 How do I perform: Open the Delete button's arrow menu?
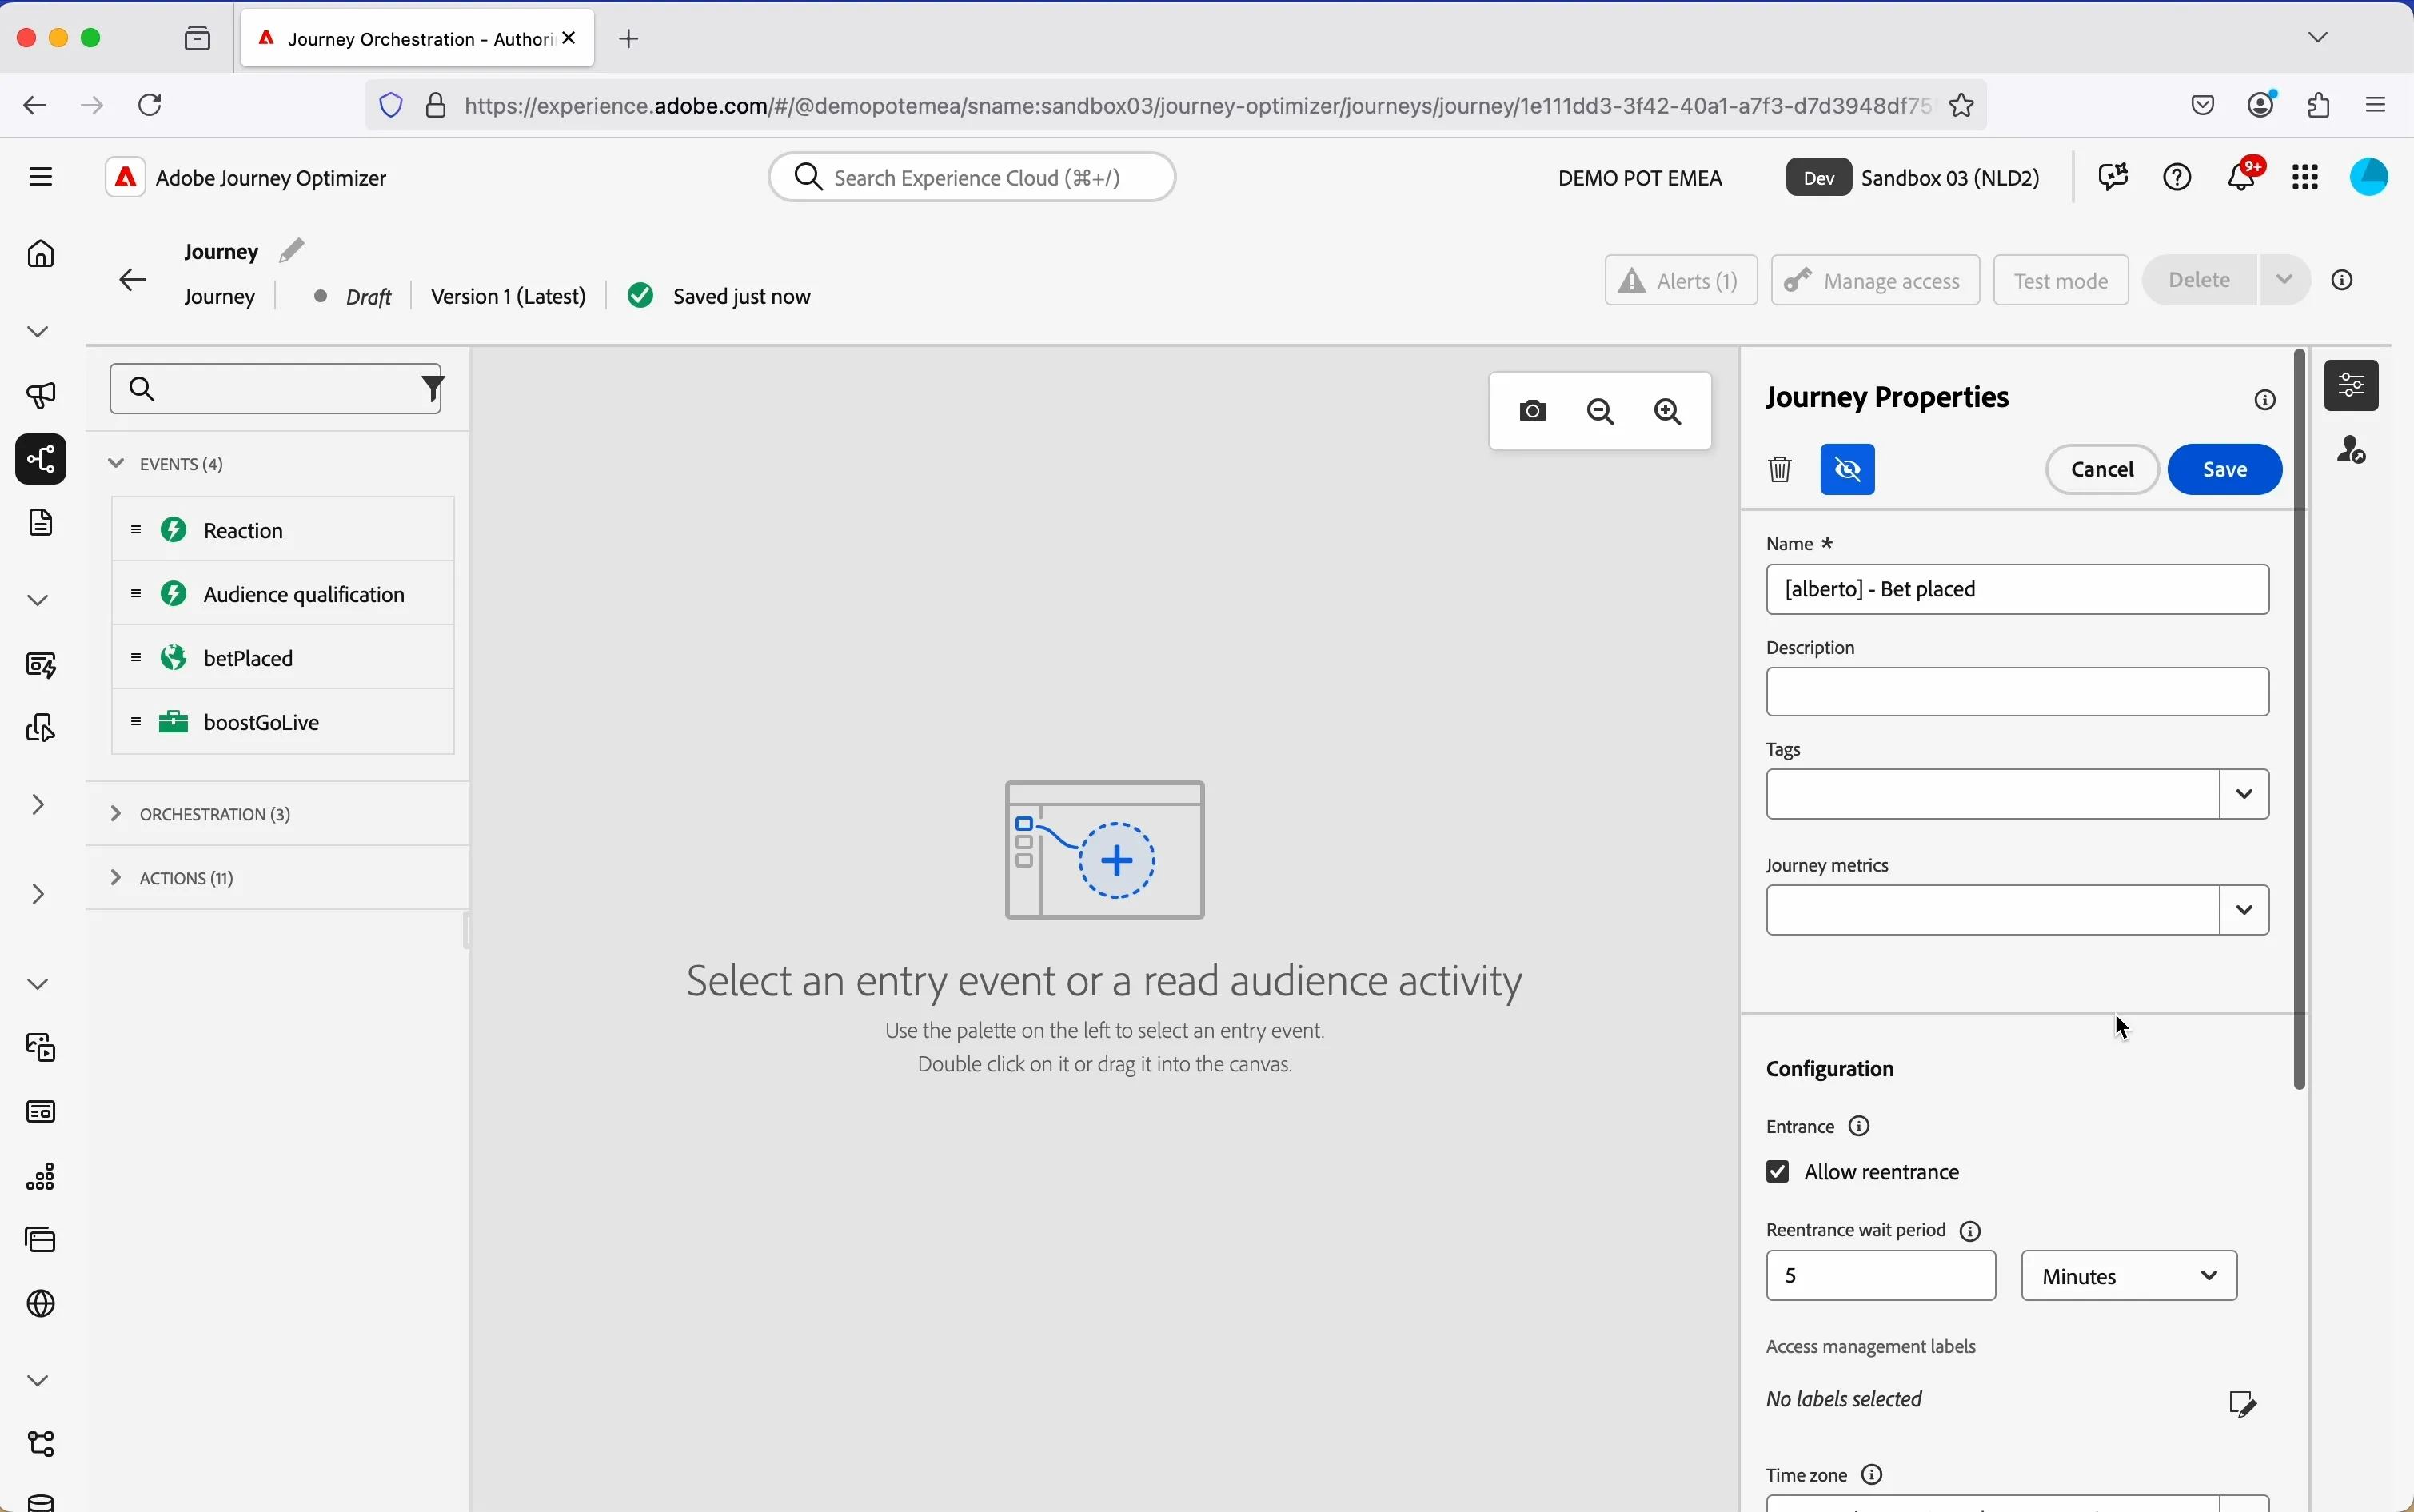coord(2285,280)
